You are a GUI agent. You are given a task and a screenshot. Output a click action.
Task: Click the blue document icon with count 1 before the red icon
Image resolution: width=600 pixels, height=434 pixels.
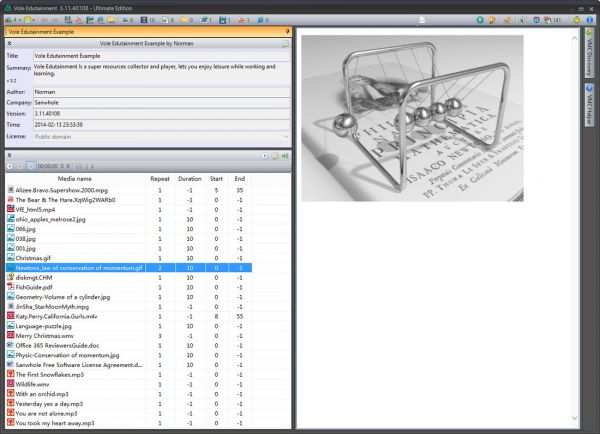[223, 20]
